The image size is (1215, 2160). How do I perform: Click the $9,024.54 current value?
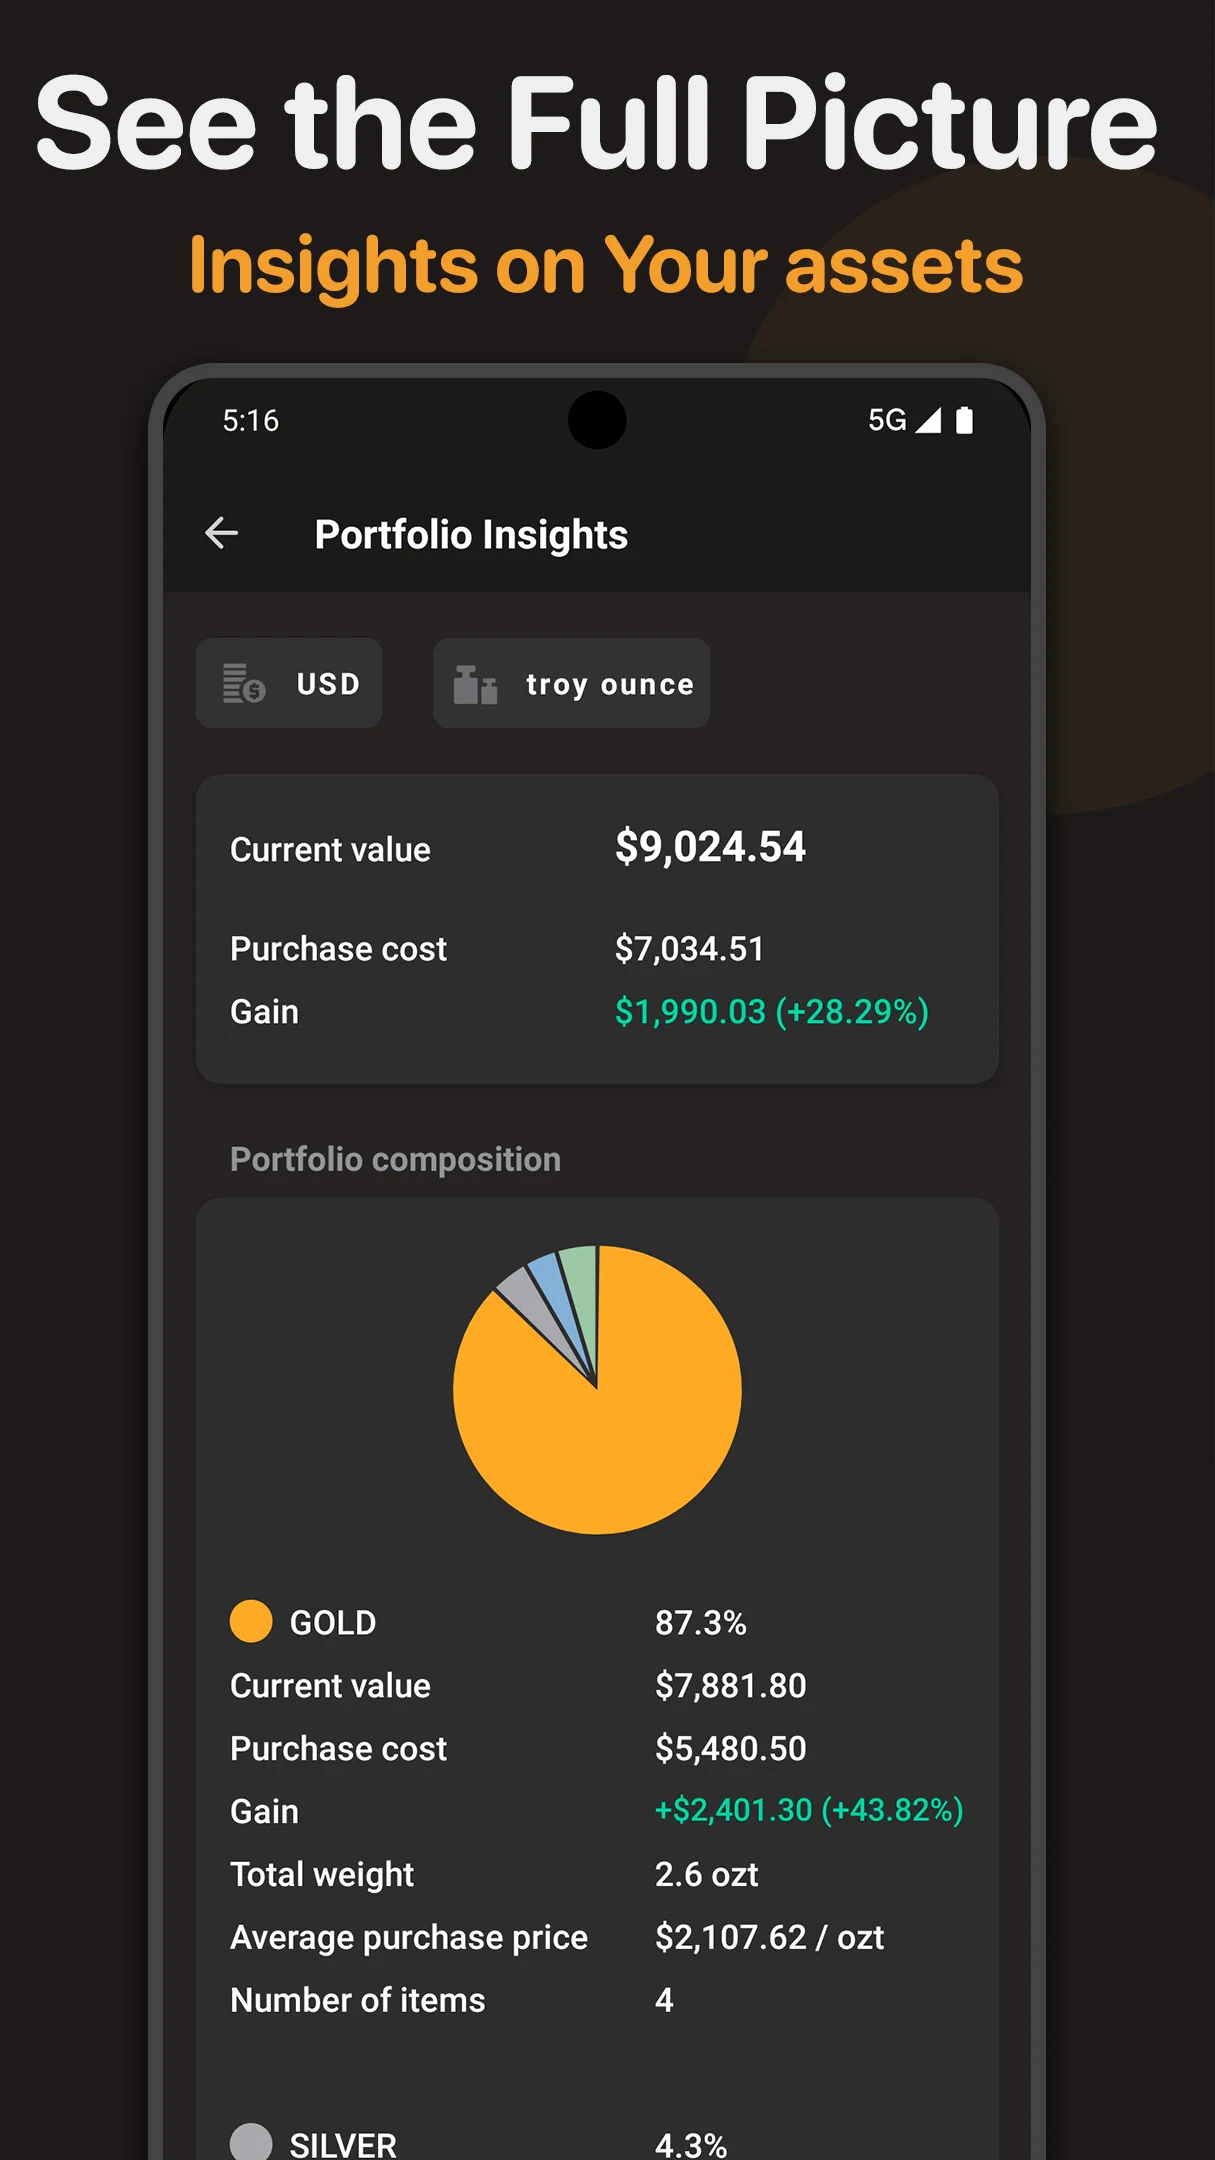click(x=710, y=847)
